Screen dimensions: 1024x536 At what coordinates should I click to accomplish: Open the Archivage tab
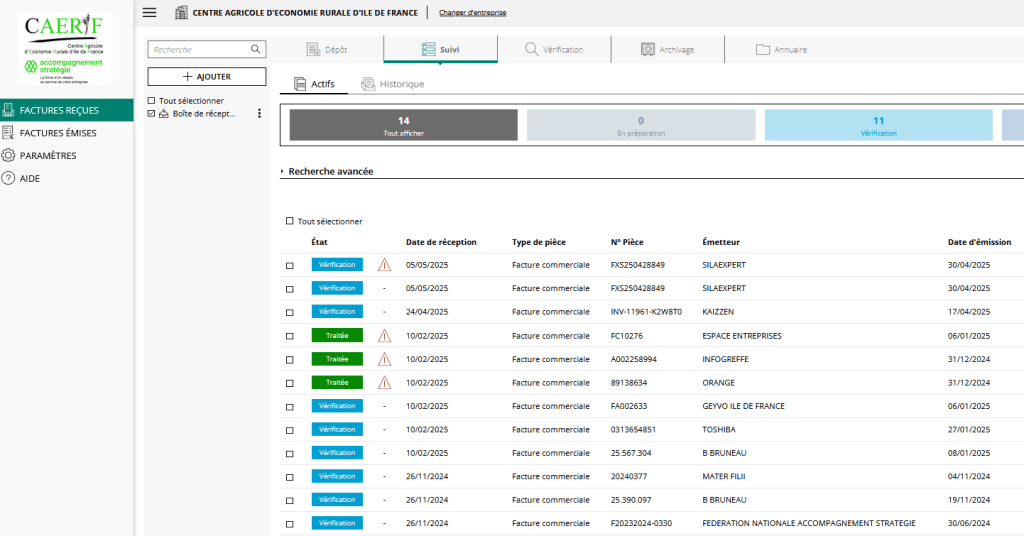click(667, 50)
